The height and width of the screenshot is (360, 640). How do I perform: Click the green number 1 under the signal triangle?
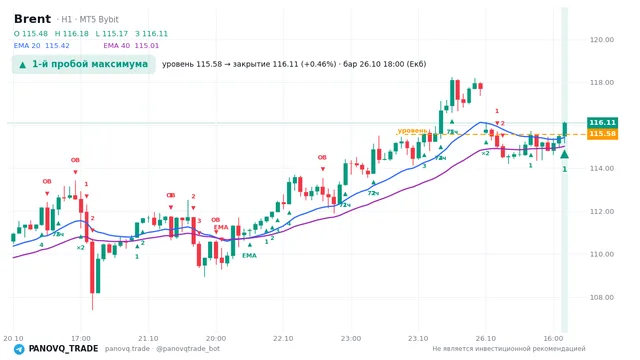(x=564, y=169)
